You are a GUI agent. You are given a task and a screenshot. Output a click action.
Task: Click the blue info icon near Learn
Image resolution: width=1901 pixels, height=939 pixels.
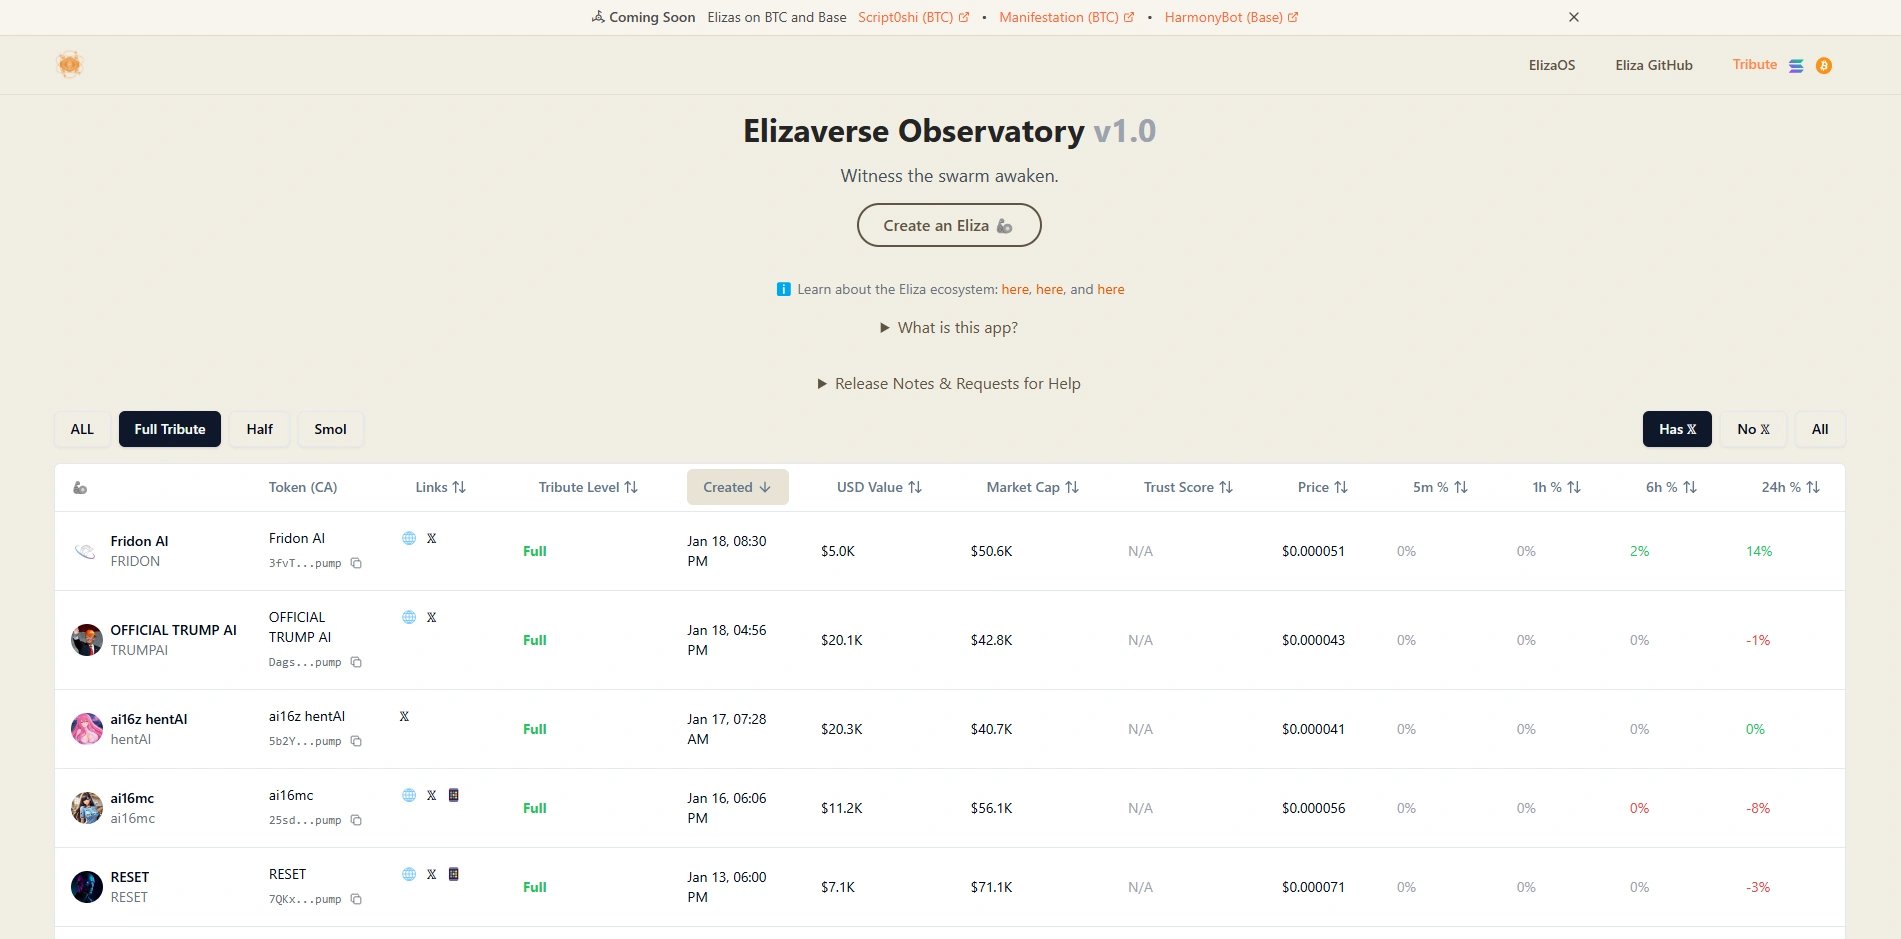pos(784,289)
